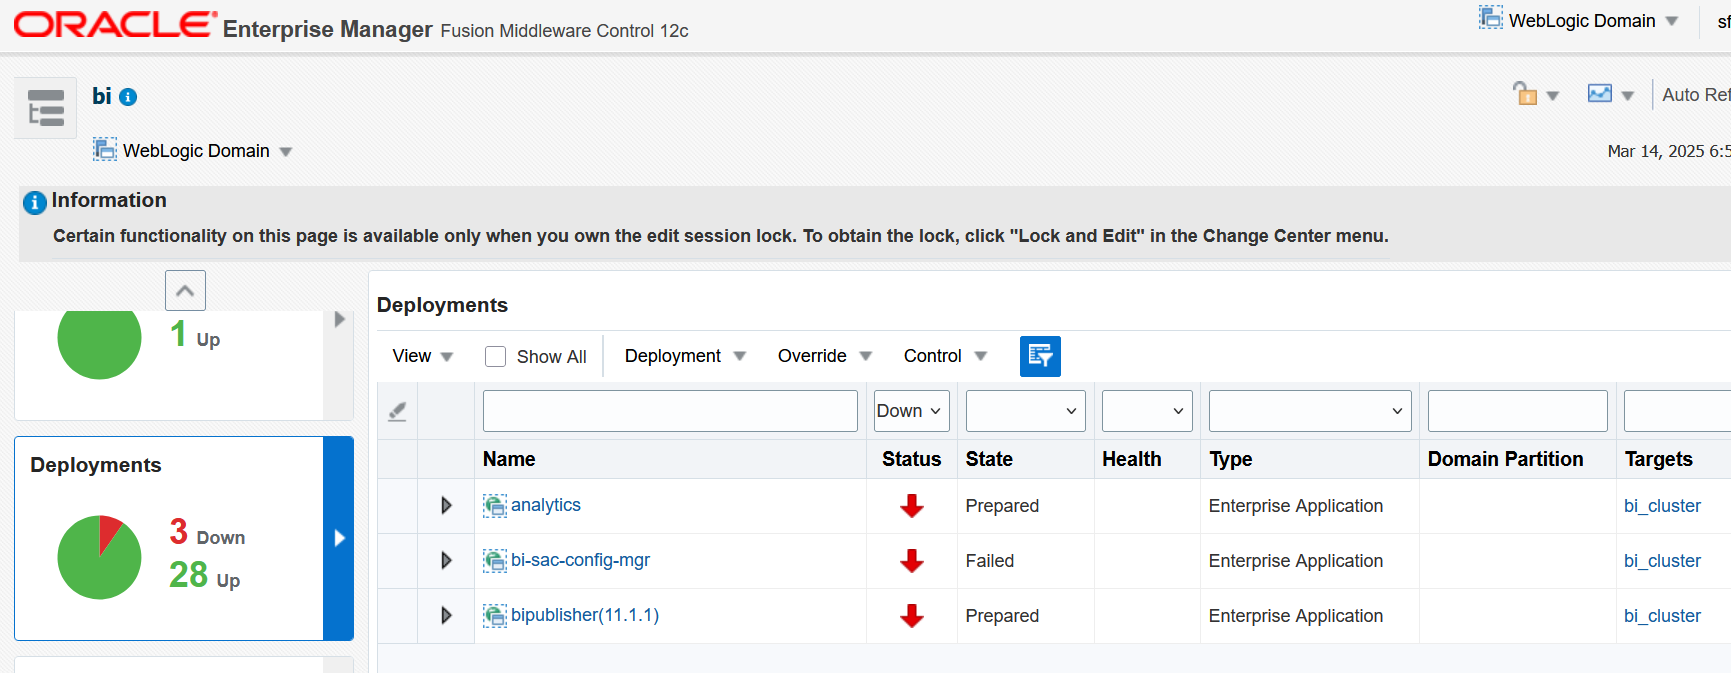
Task: Click the Deployments pie chart
Action: [100, 557]
